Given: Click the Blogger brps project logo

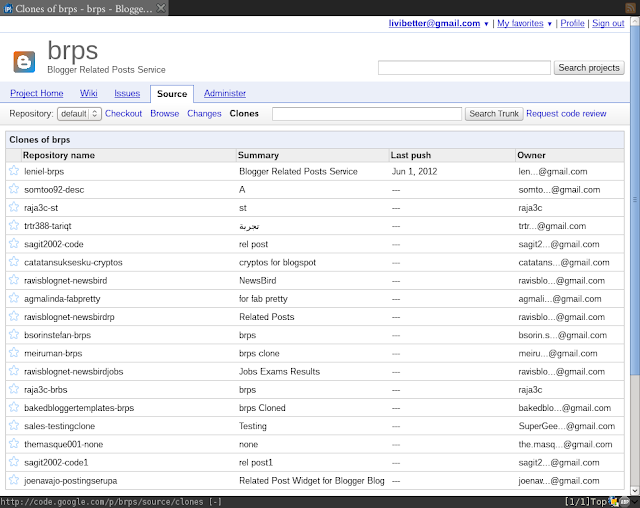Looking at the screenshot, I should coord(24,62).
